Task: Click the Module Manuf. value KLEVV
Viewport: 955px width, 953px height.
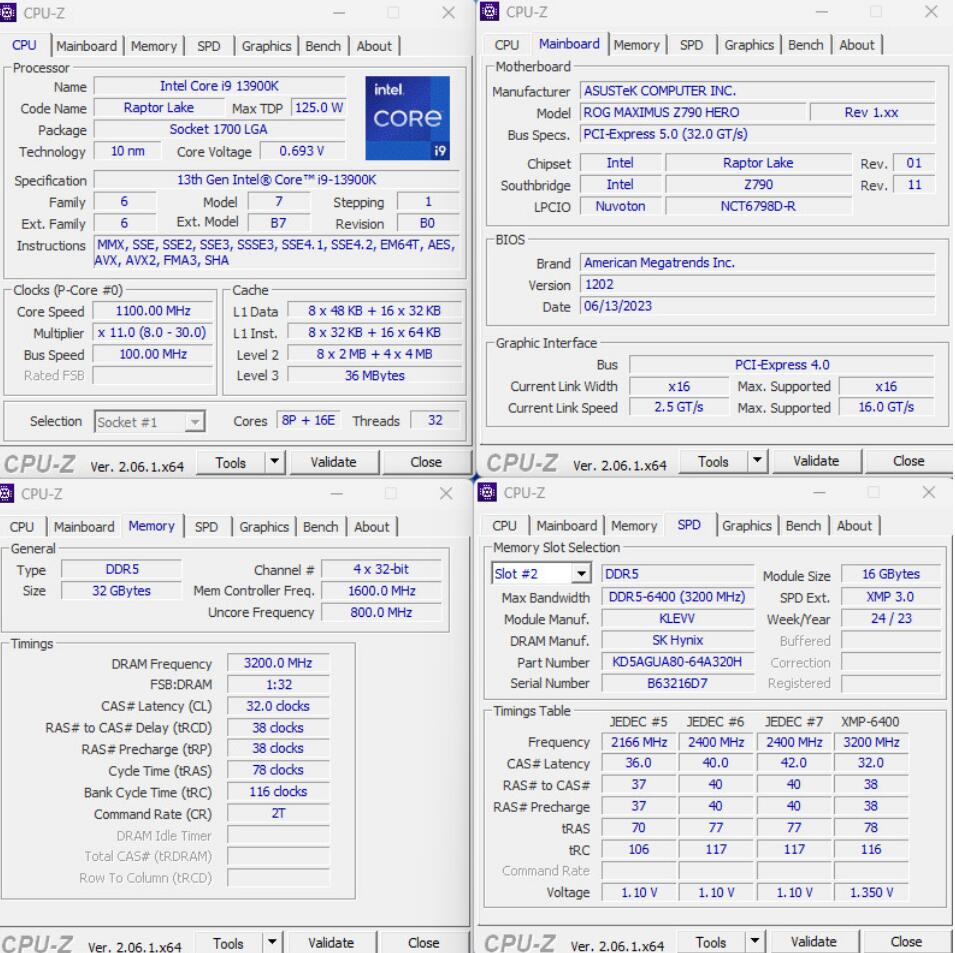Action: click(x=677, y=619)
